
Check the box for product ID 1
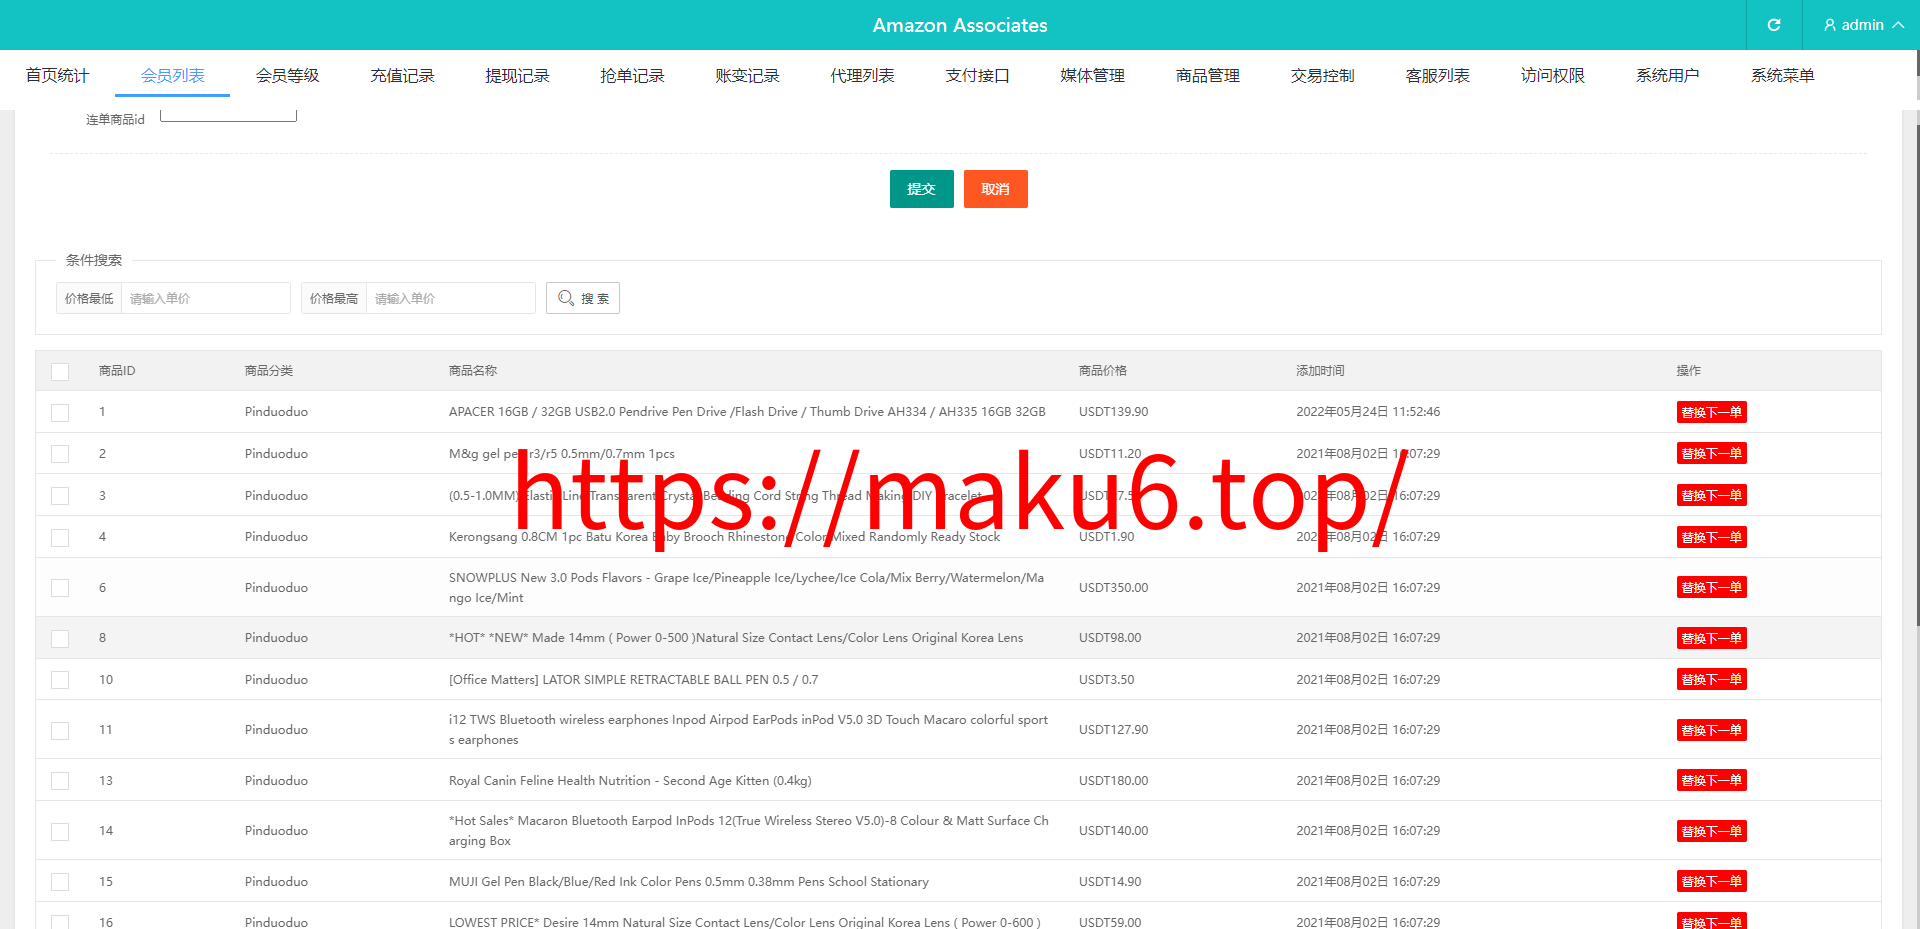tap(60, 412)
